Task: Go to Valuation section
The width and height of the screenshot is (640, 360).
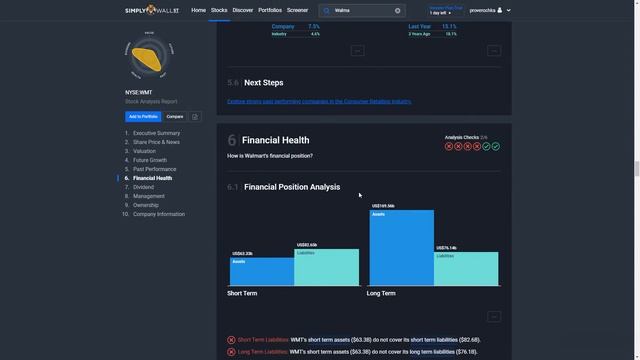Action: tap(144, 151)
